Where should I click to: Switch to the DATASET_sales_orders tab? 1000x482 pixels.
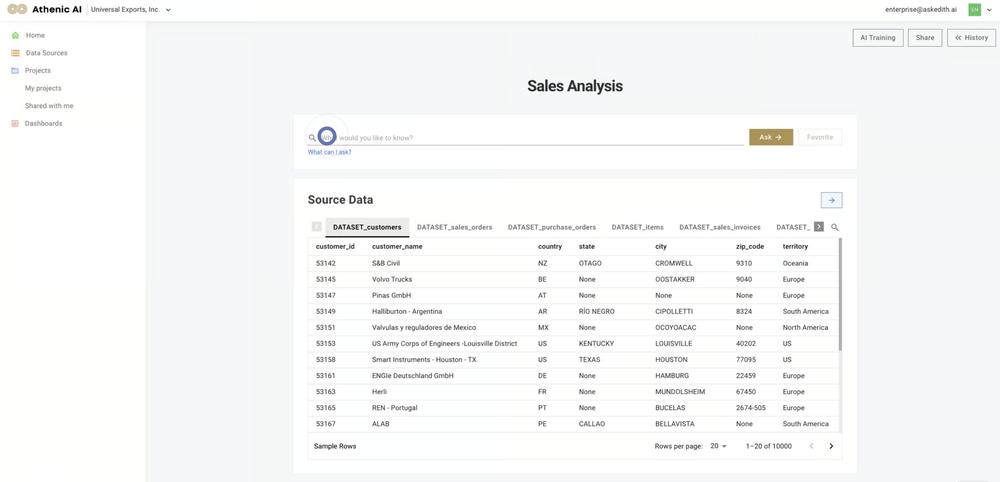click(454, 227)
